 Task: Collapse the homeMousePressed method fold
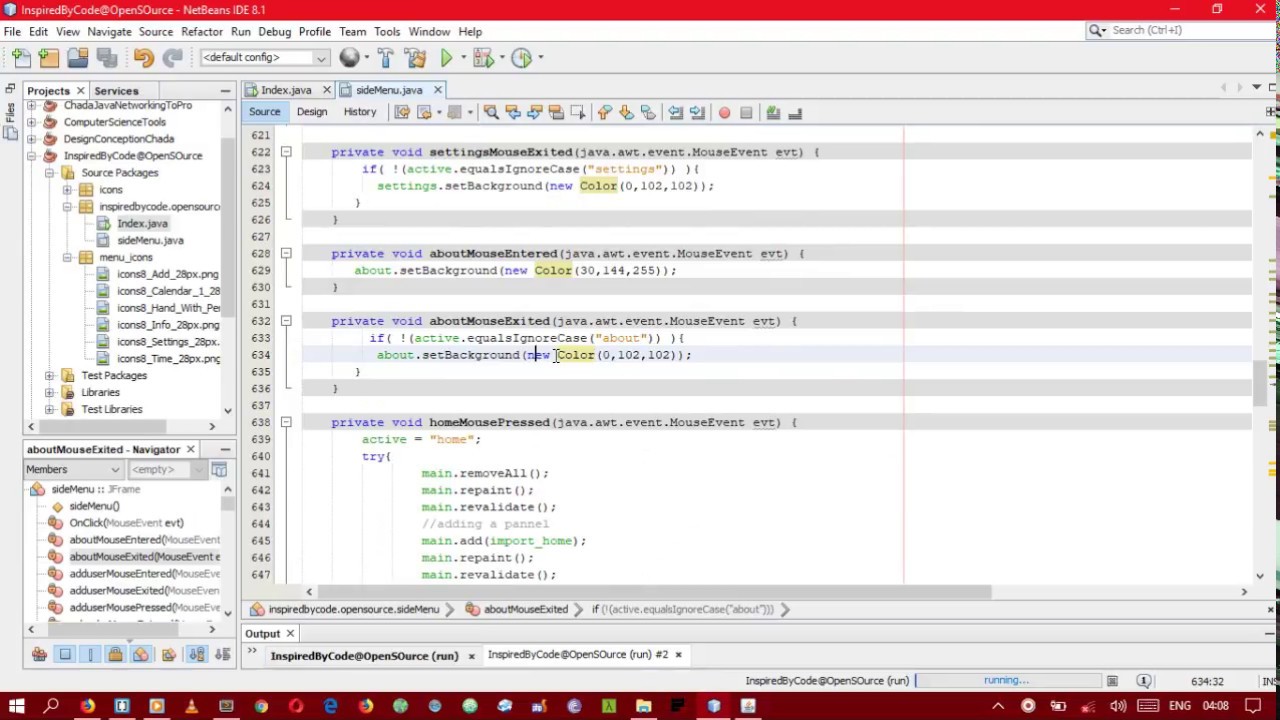point(286,422)
